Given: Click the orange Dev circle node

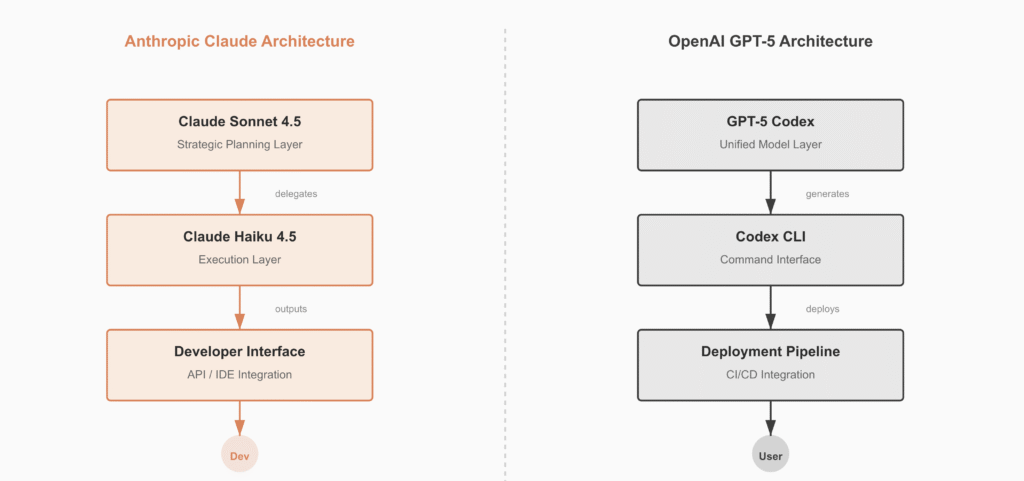Looking at the screenshot, I should (239, 456).
